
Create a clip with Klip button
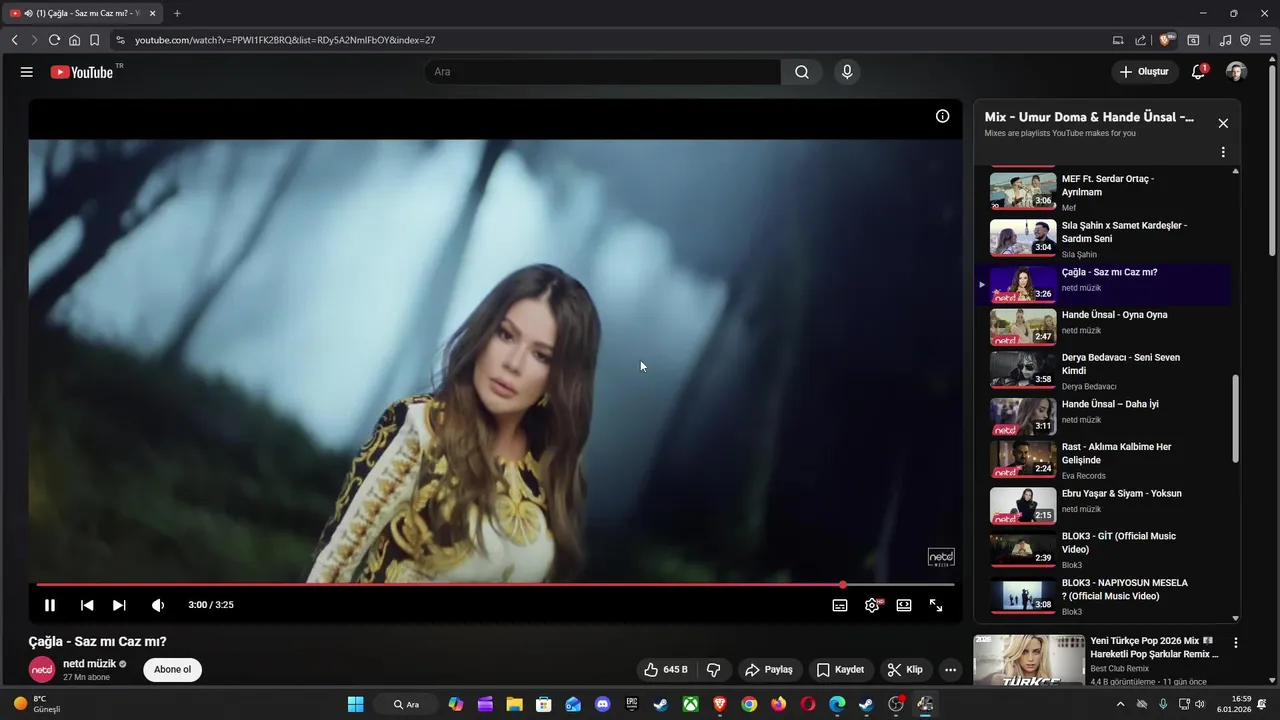click(x=905, y=669)
